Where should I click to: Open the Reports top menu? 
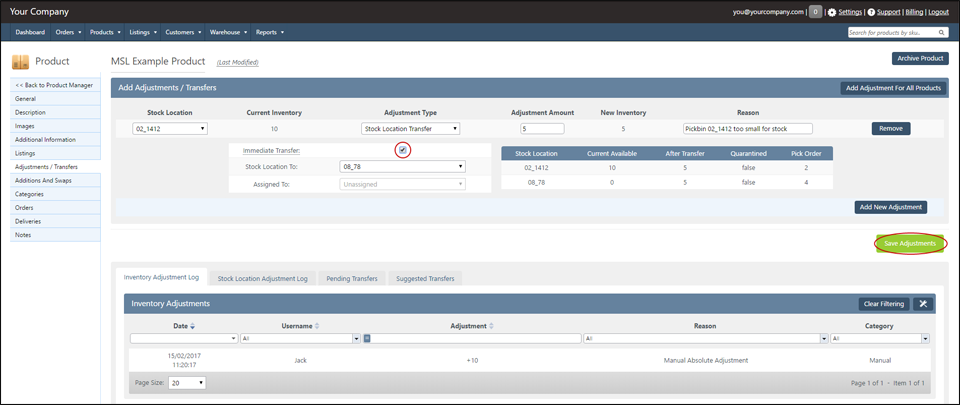[x=269, y=32]
